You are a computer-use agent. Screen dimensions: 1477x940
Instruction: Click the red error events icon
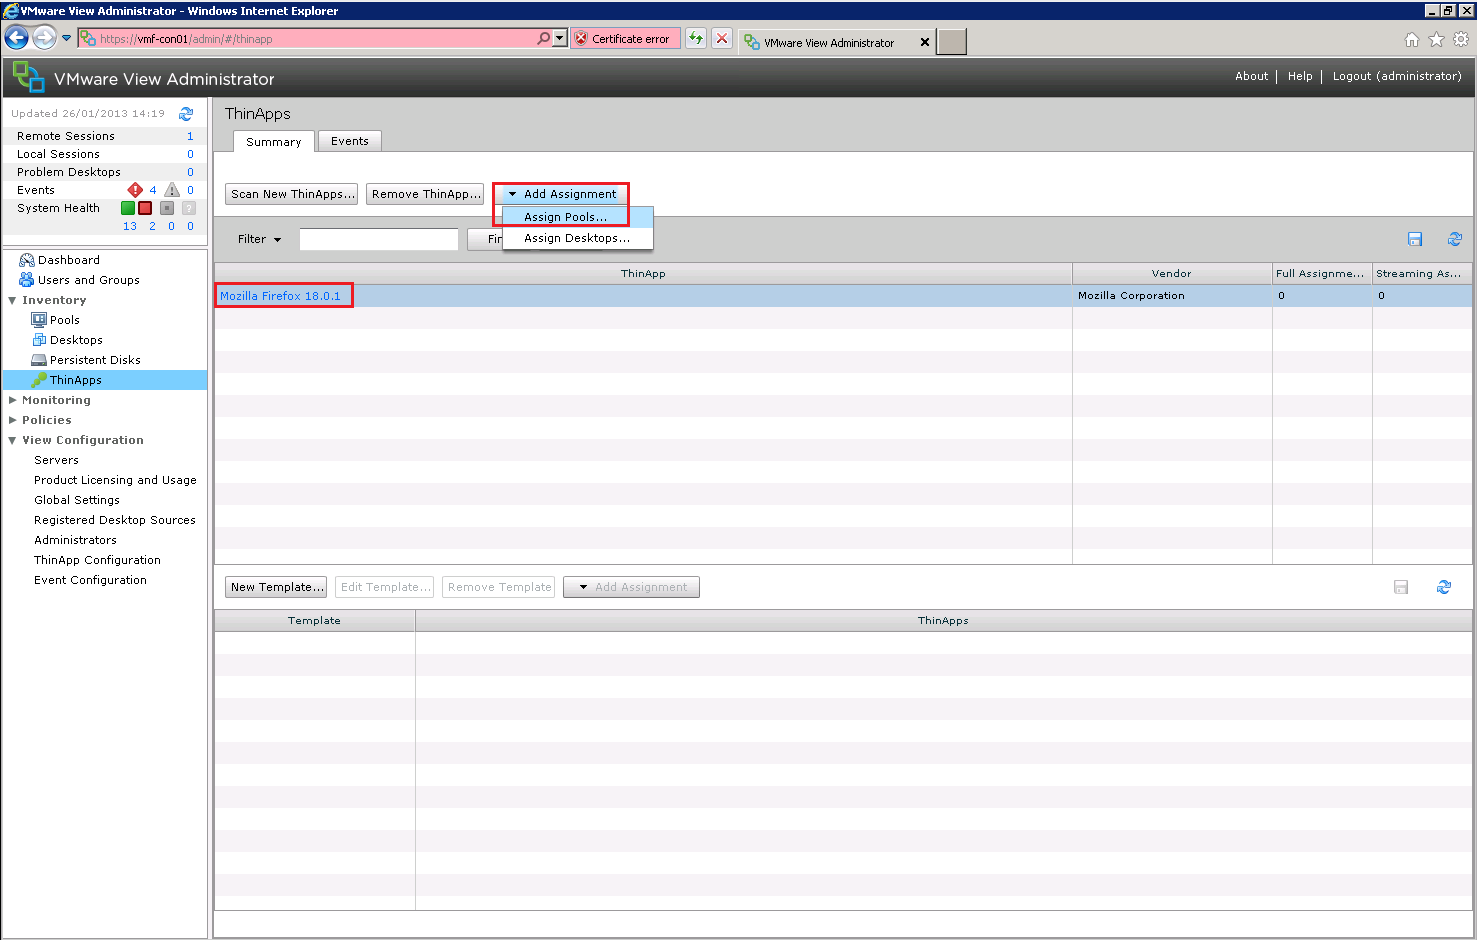click(x=135, y=190)
